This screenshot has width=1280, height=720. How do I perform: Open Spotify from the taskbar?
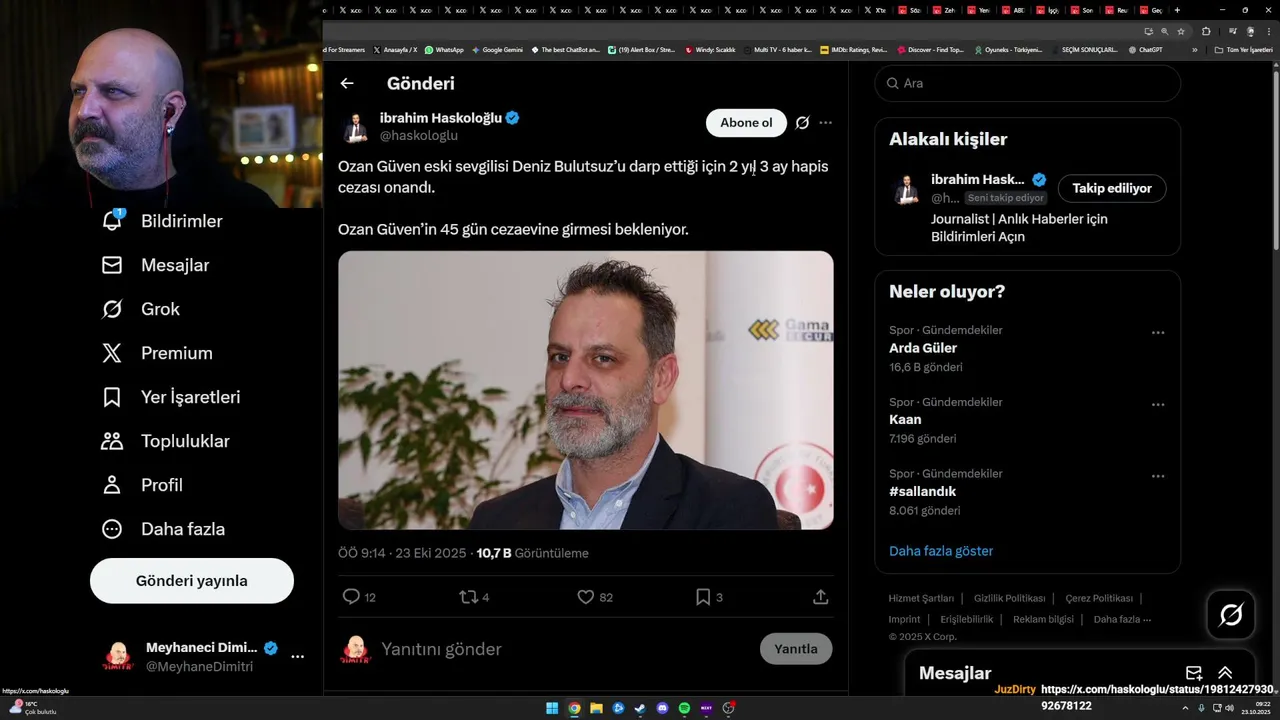click(x=684, y=708)
